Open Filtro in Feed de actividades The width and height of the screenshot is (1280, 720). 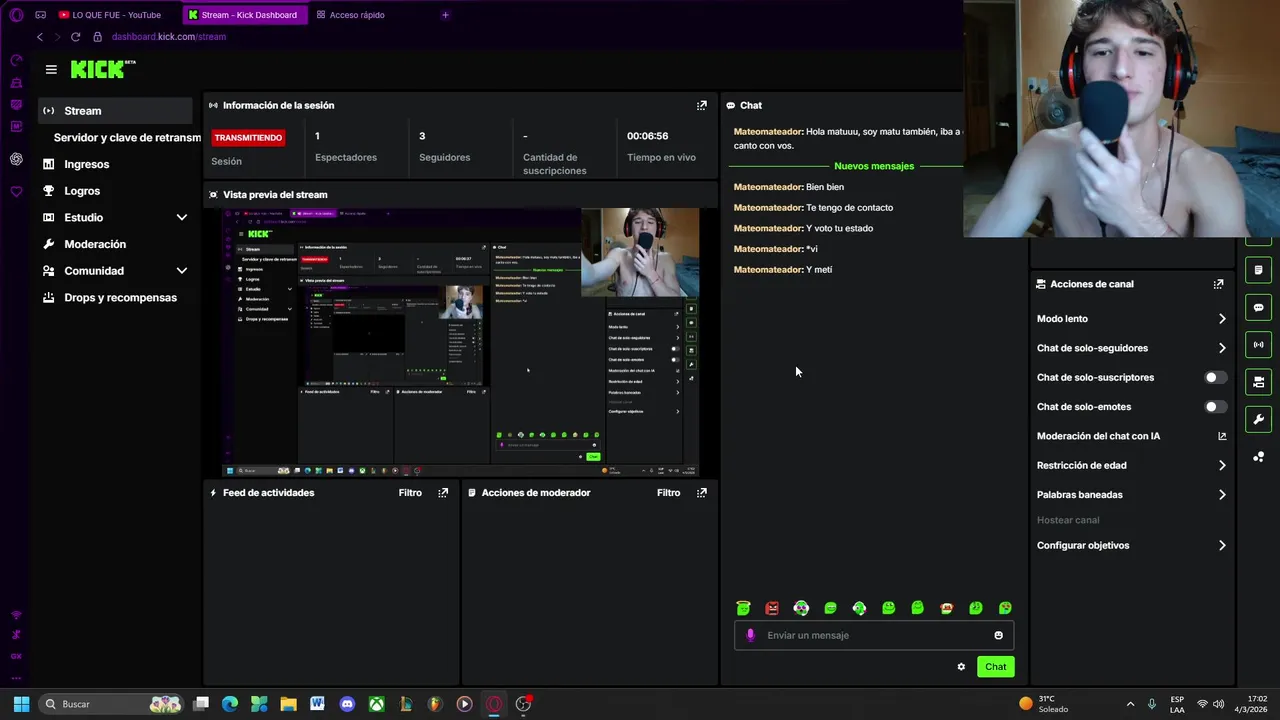(410, 492)
